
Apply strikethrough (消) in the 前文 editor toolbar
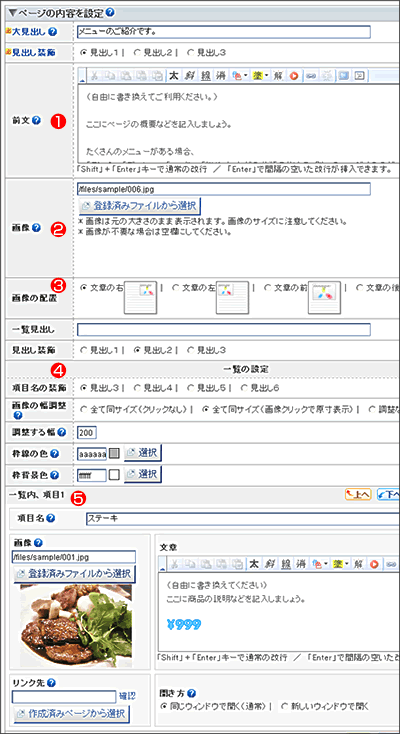click(221, 76)
